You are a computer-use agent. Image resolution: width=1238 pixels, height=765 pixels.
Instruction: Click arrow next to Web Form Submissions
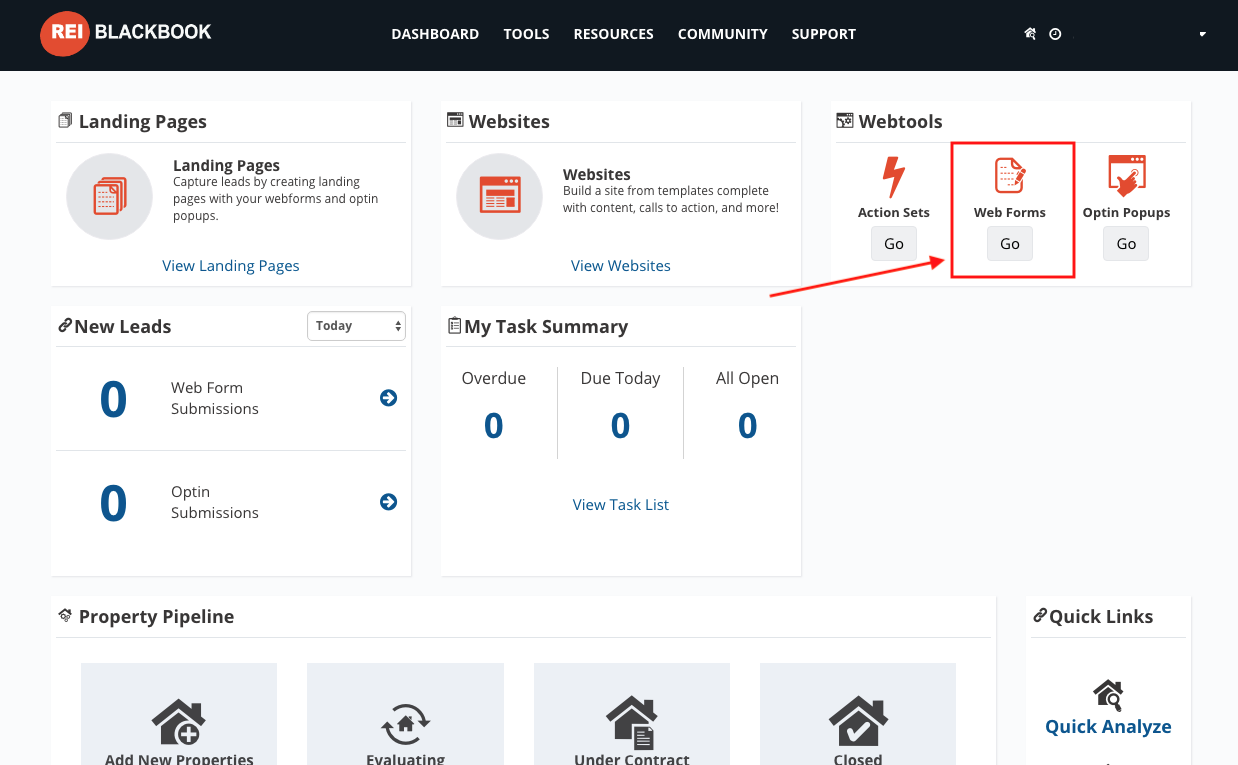click(389, 398)
